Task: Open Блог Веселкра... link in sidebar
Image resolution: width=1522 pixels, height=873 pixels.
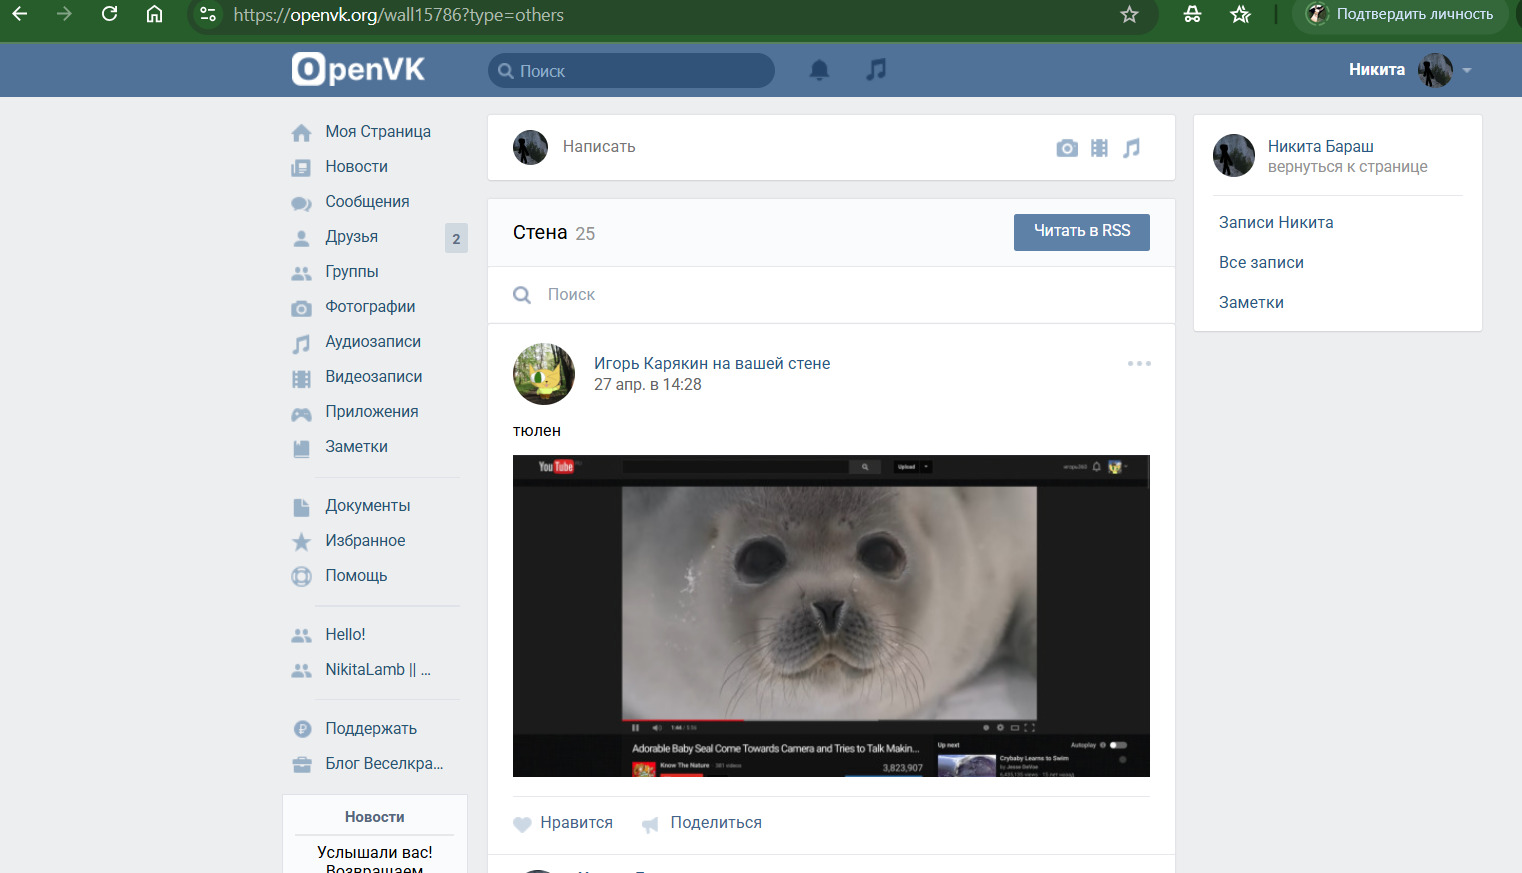Action: point(384,763)
